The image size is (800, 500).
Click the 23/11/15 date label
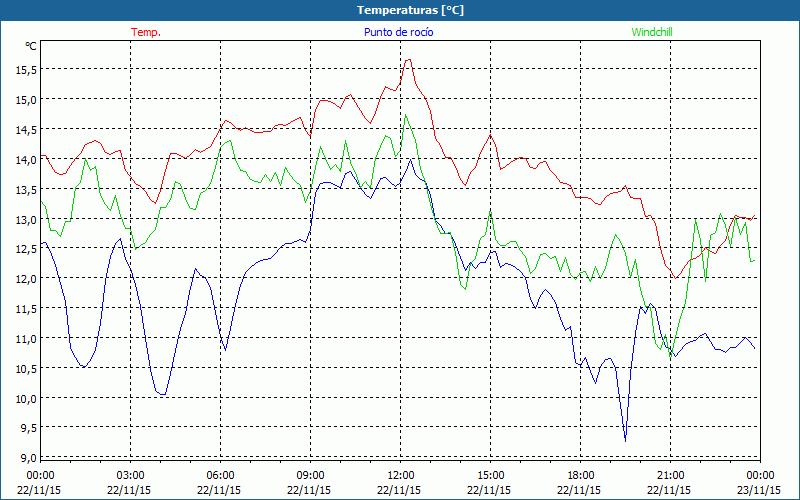click(759, 490)
